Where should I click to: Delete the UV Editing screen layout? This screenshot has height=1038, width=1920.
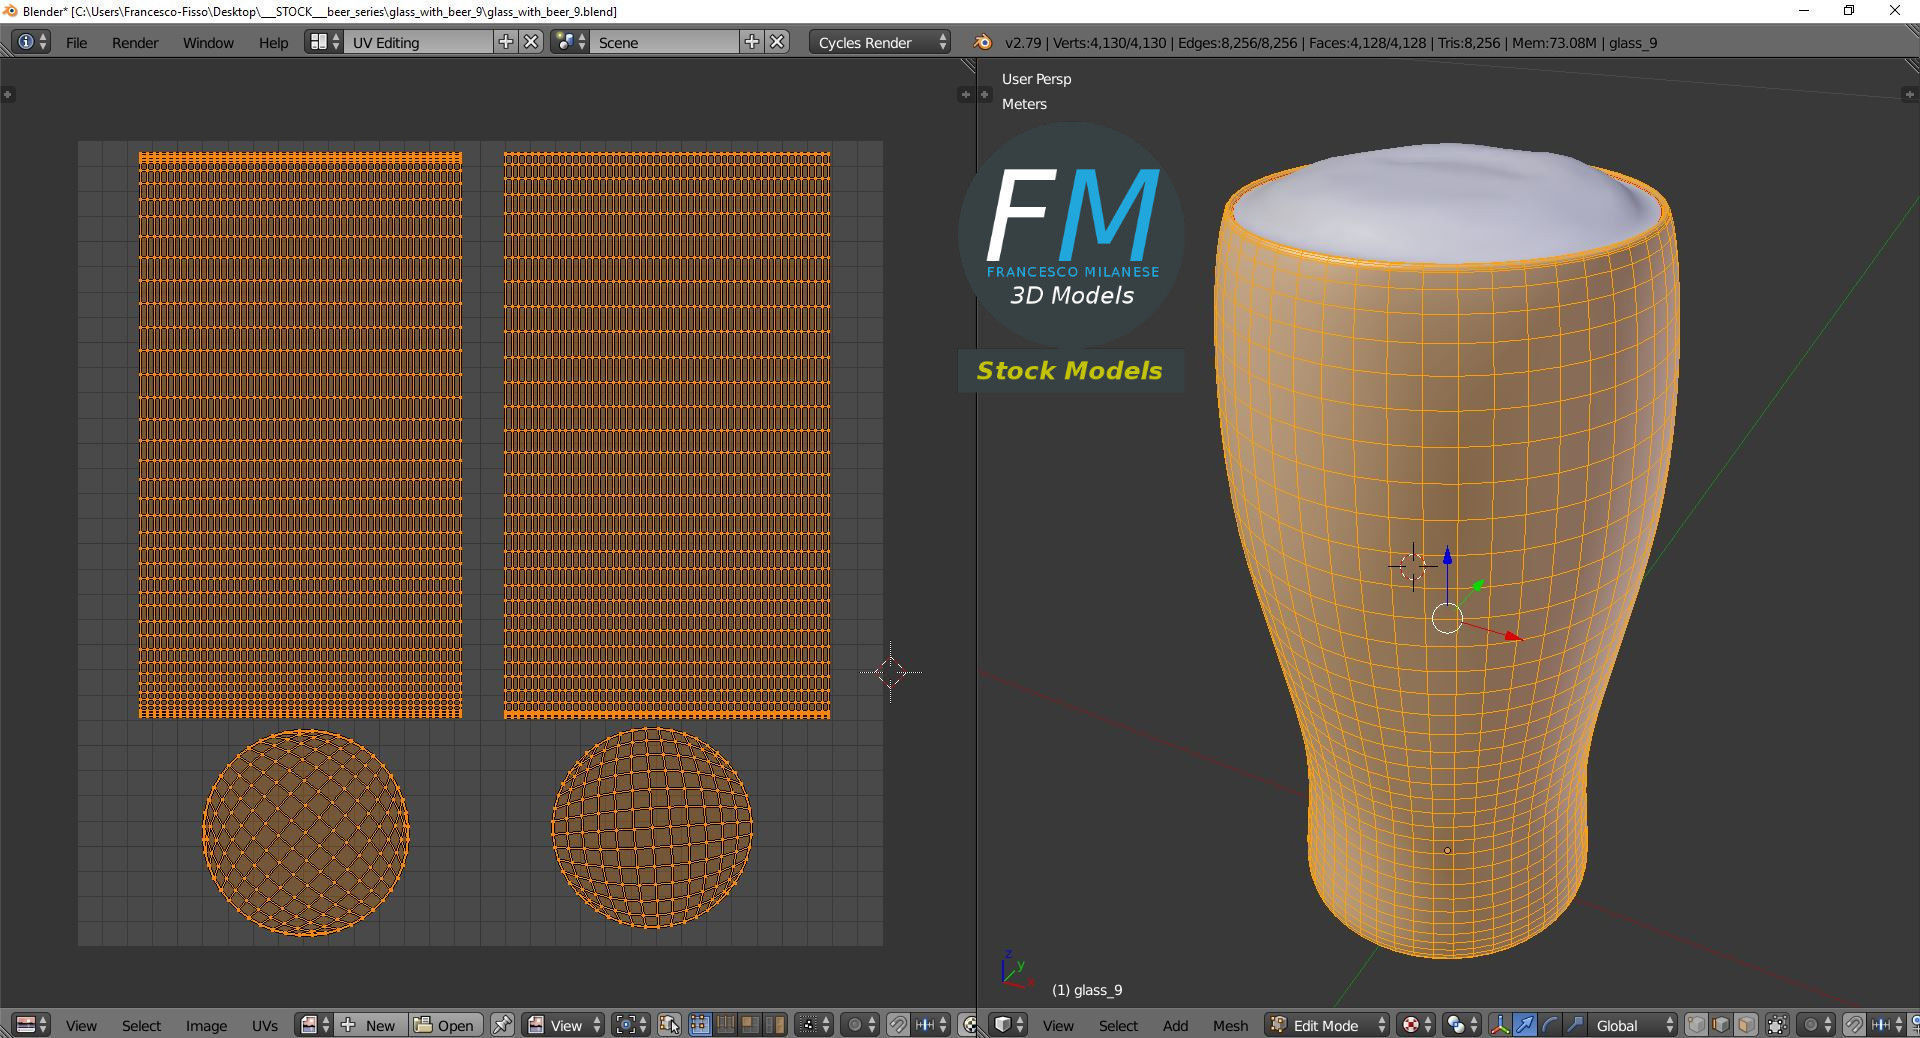point(532,42)
